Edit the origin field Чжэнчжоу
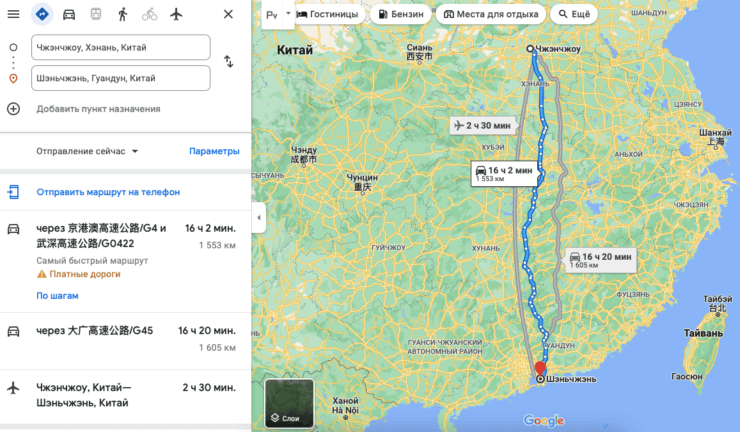 (x=121, y=47)
